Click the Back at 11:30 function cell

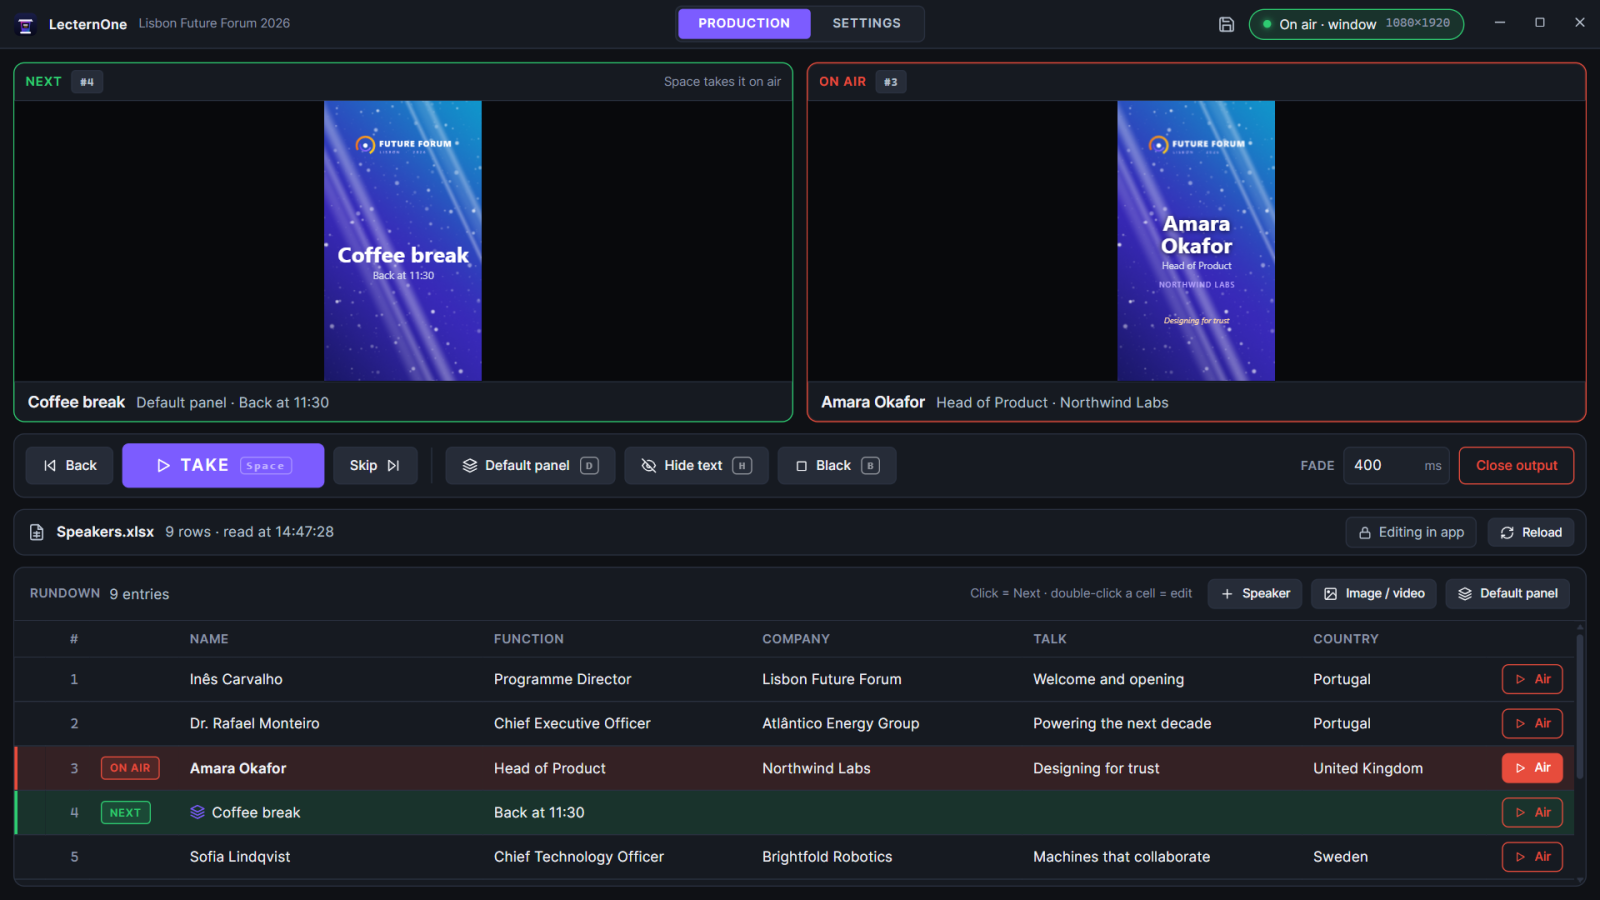539,812
